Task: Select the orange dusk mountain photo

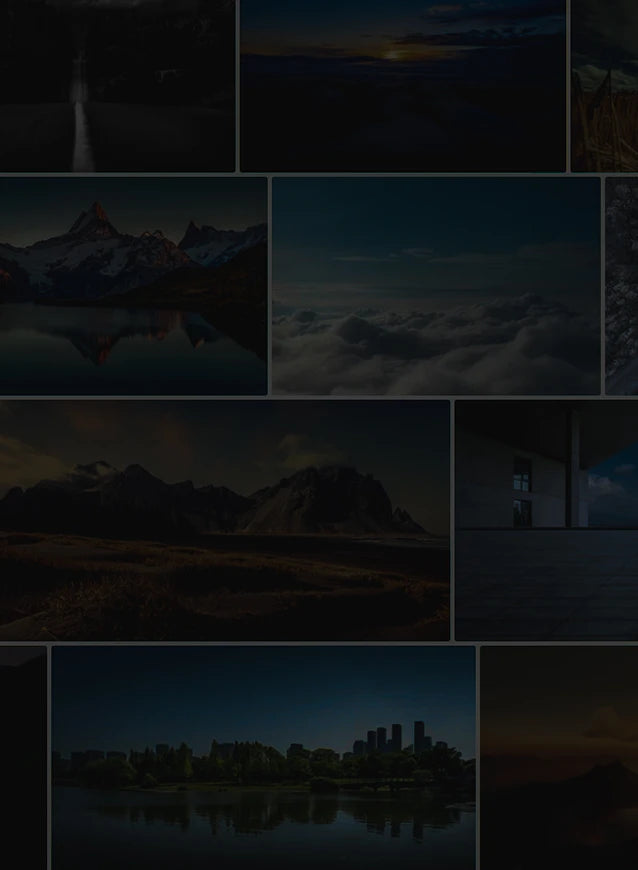Action: coord(558,757)
